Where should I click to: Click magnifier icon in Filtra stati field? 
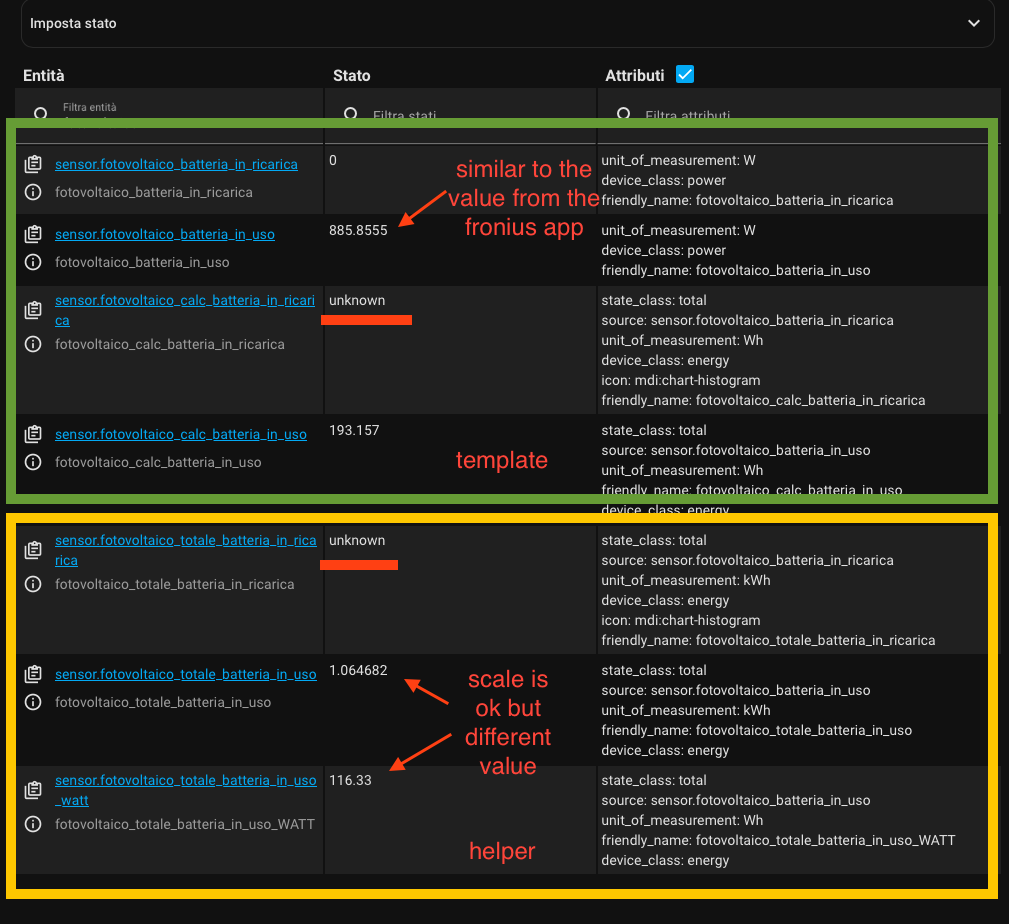pyautogui.click(x=351, y=111)
